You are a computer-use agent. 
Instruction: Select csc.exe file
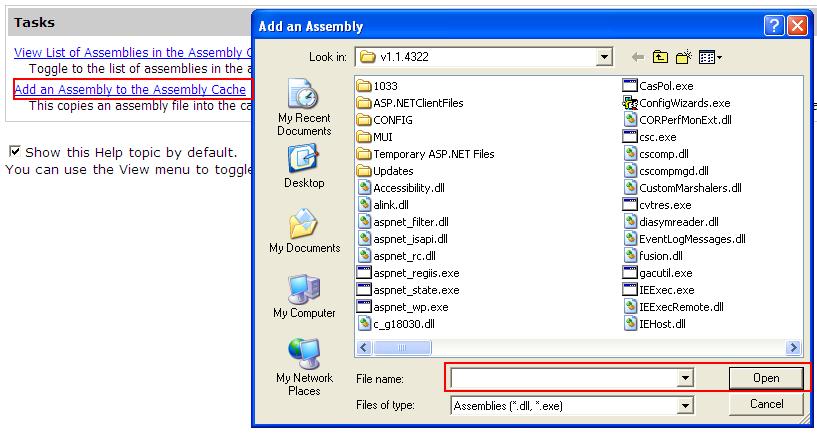pos(650,137)
